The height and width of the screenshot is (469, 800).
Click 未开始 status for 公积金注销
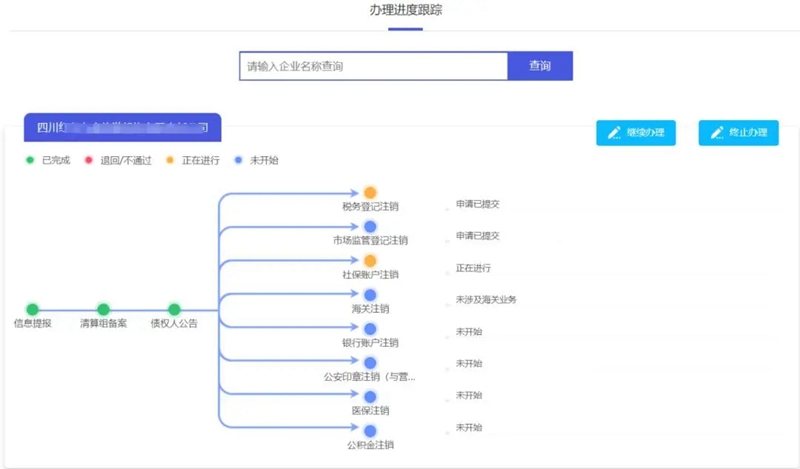coord(469,427)
